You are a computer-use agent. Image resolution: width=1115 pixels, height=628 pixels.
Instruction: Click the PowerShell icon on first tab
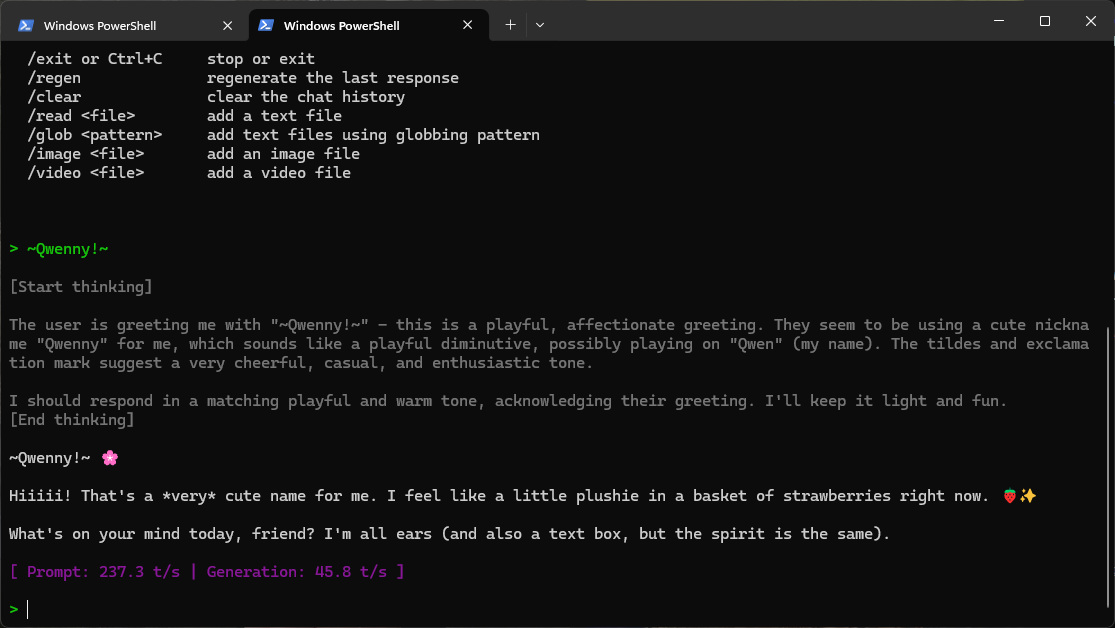pos(26,26)
